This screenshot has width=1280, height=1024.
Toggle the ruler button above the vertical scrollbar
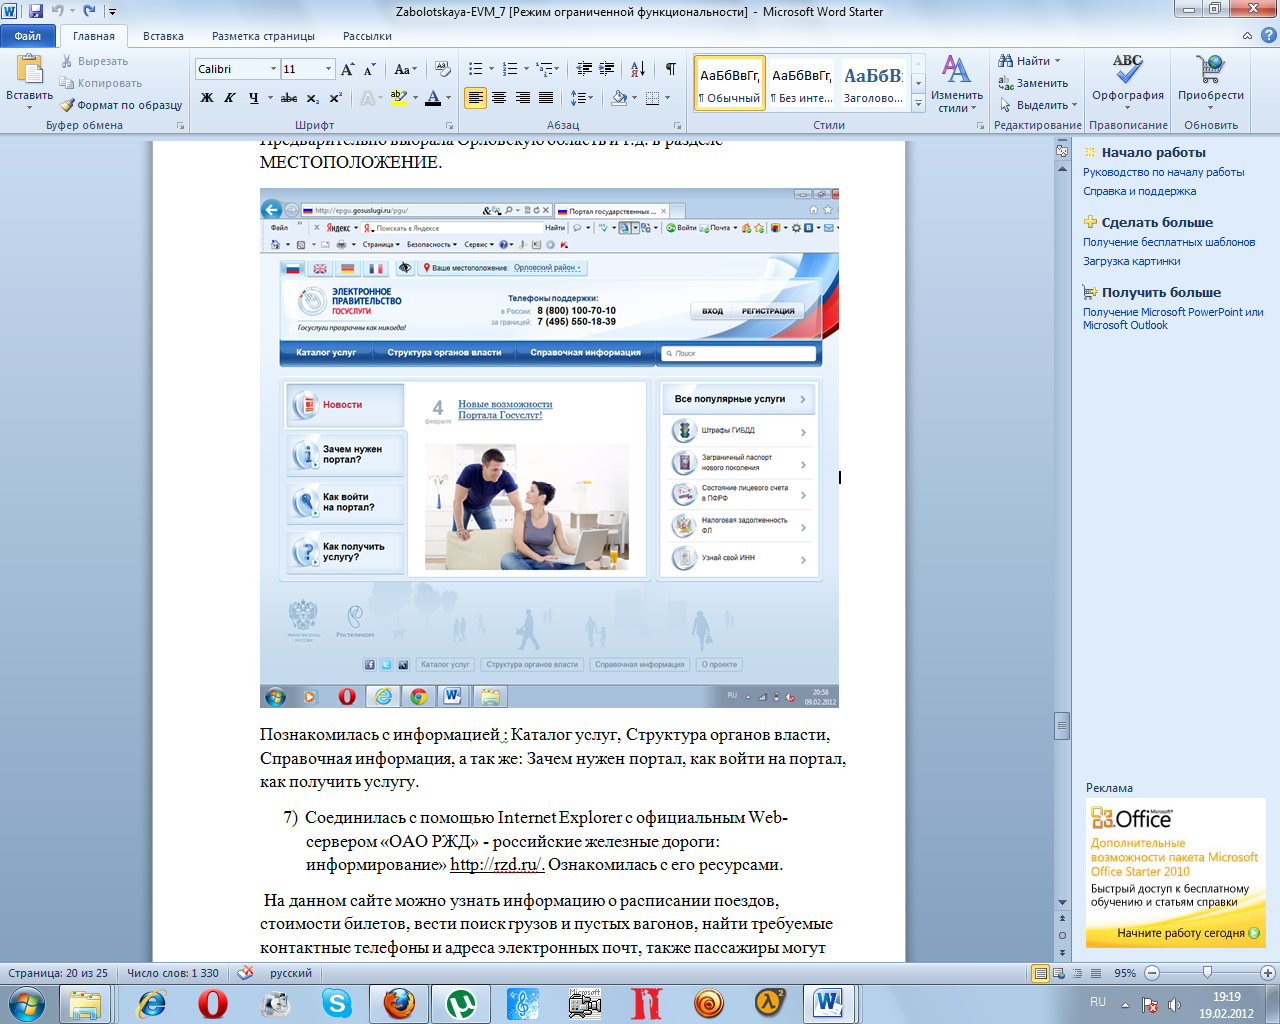point(1062,151)
